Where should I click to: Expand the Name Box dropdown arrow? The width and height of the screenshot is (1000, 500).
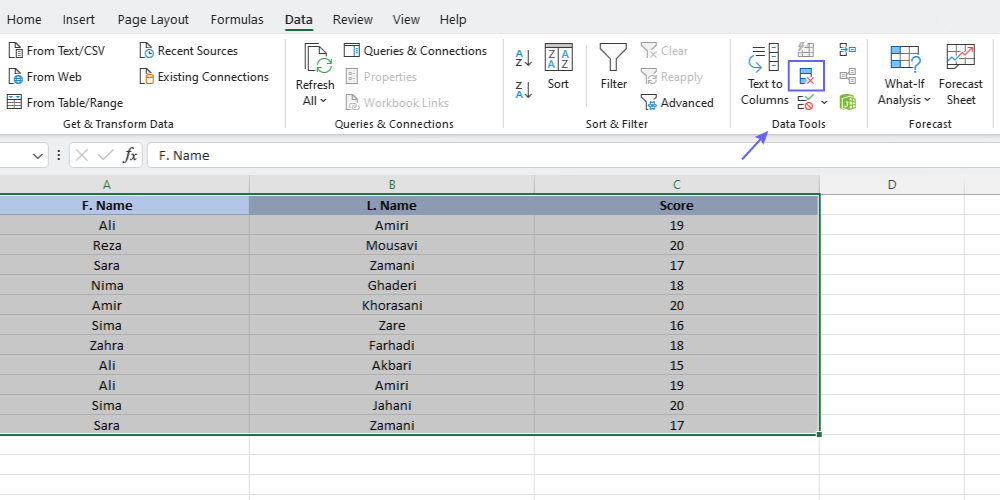pos(38,156)
